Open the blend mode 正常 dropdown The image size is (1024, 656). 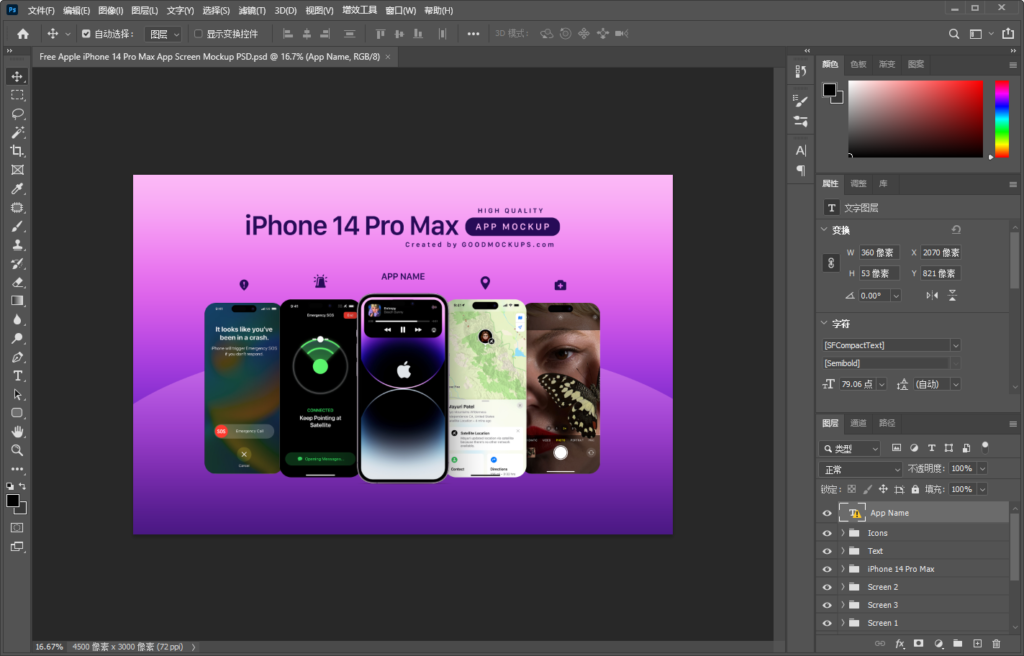click(861, 469)
